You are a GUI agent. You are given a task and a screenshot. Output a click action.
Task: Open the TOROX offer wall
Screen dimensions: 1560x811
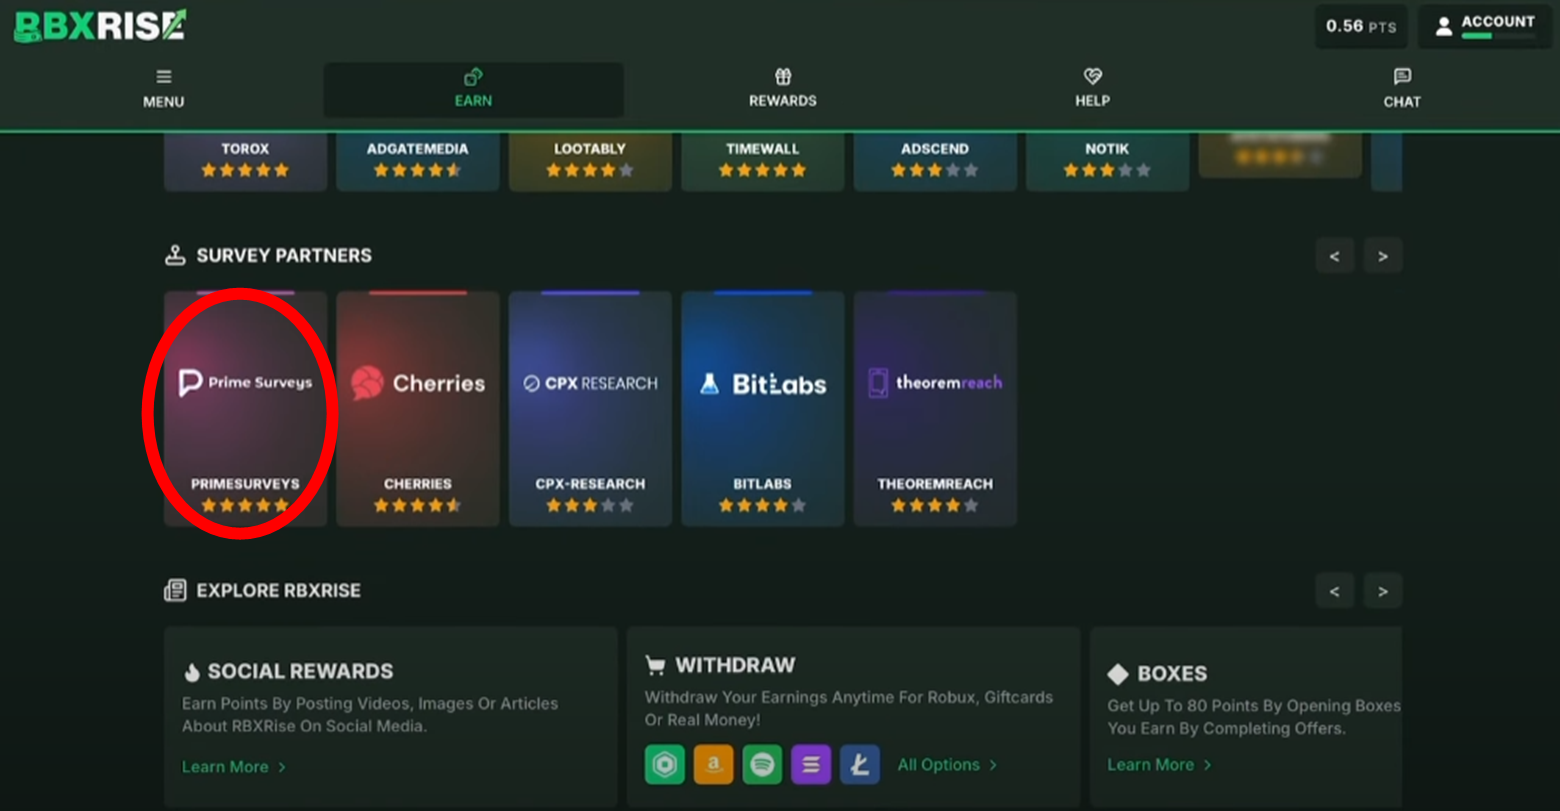pyautogui.click(x=245, y=160)
